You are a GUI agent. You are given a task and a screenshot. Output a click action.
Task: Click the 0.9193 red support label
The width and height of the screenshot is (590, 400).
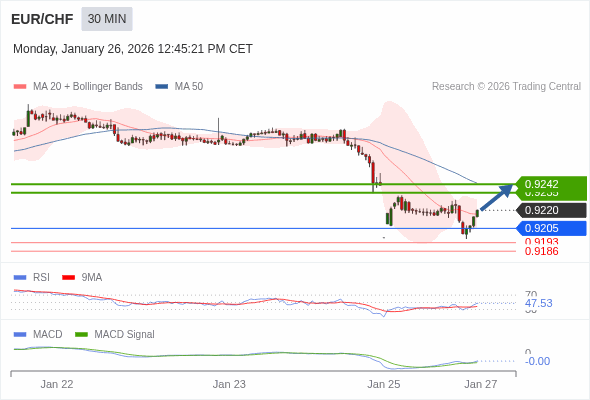tap(541, 242)
